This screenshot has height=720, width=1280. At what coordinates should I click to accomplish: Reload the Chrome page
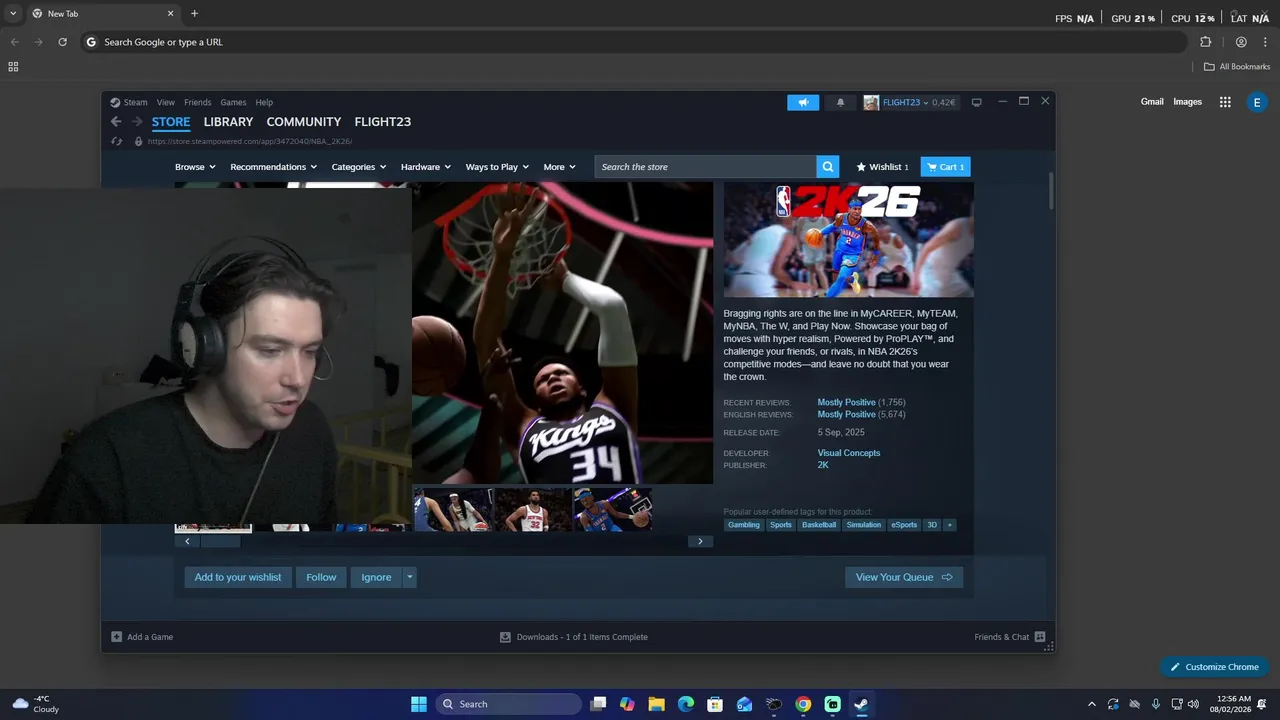(x=62, y=42)
